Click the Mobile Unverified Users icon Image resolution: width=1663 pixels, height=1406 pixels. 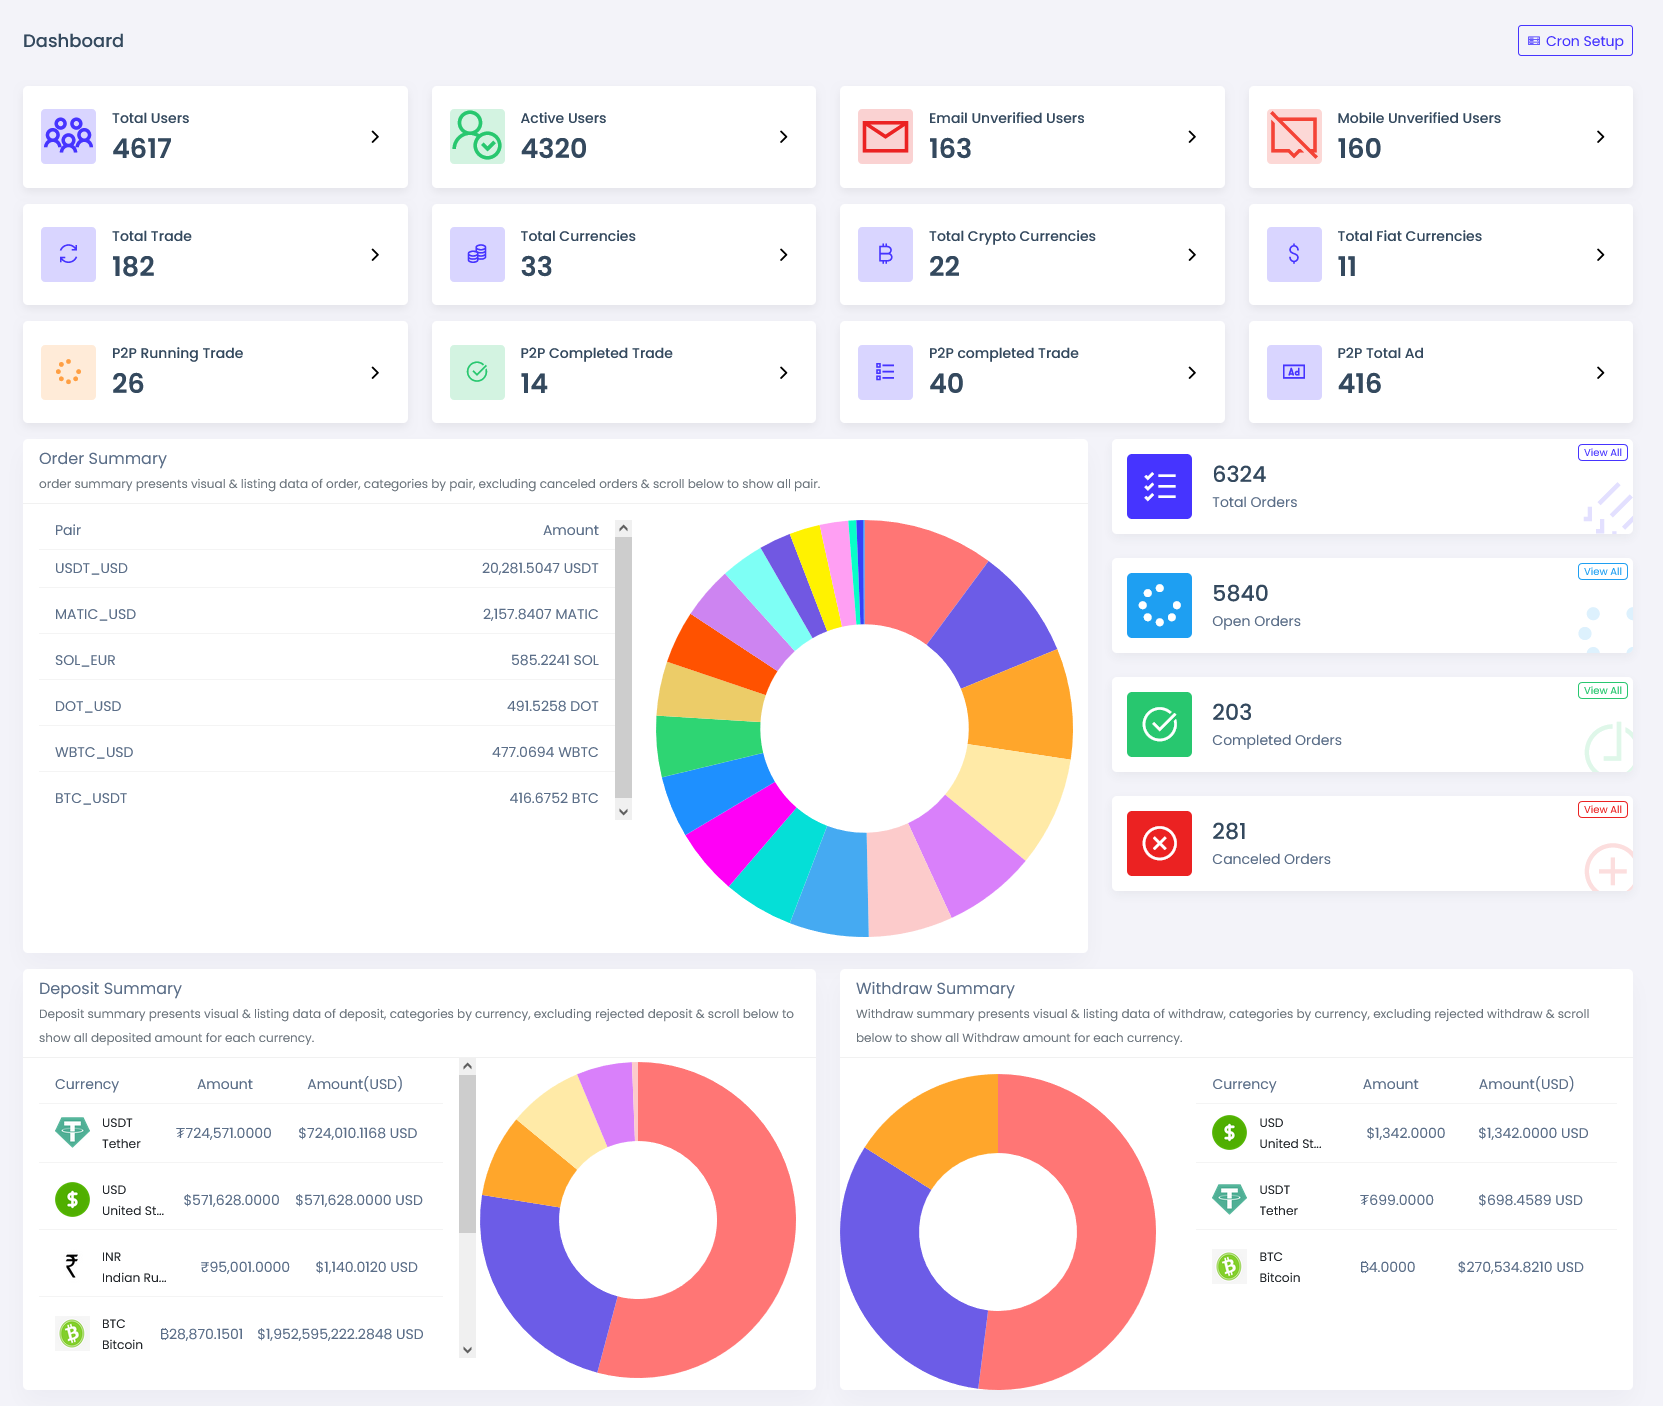[x=1294, y=136]
